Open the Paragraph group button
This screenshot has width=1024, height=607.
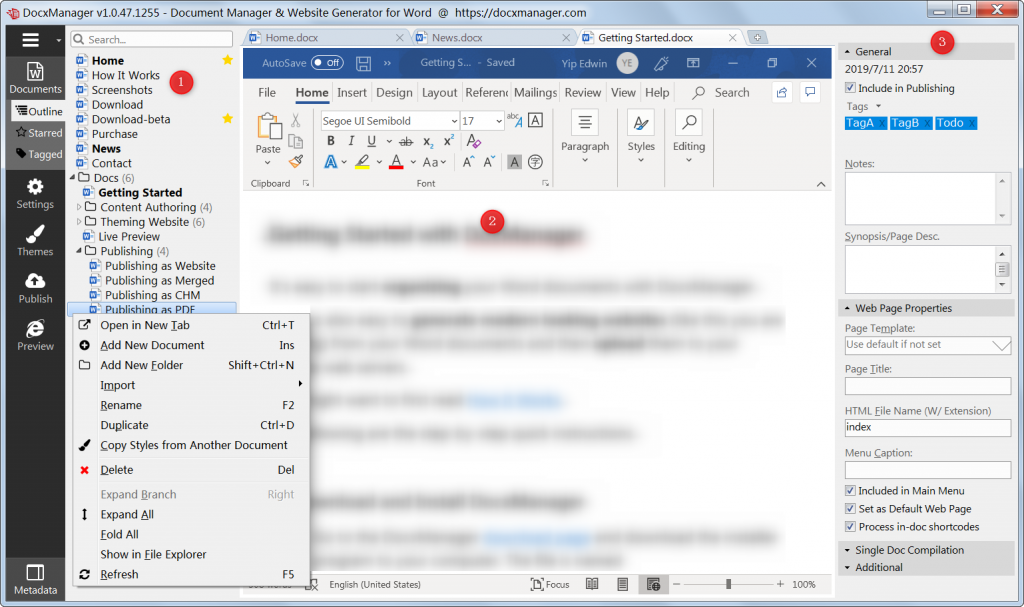(x=584, y=138)
